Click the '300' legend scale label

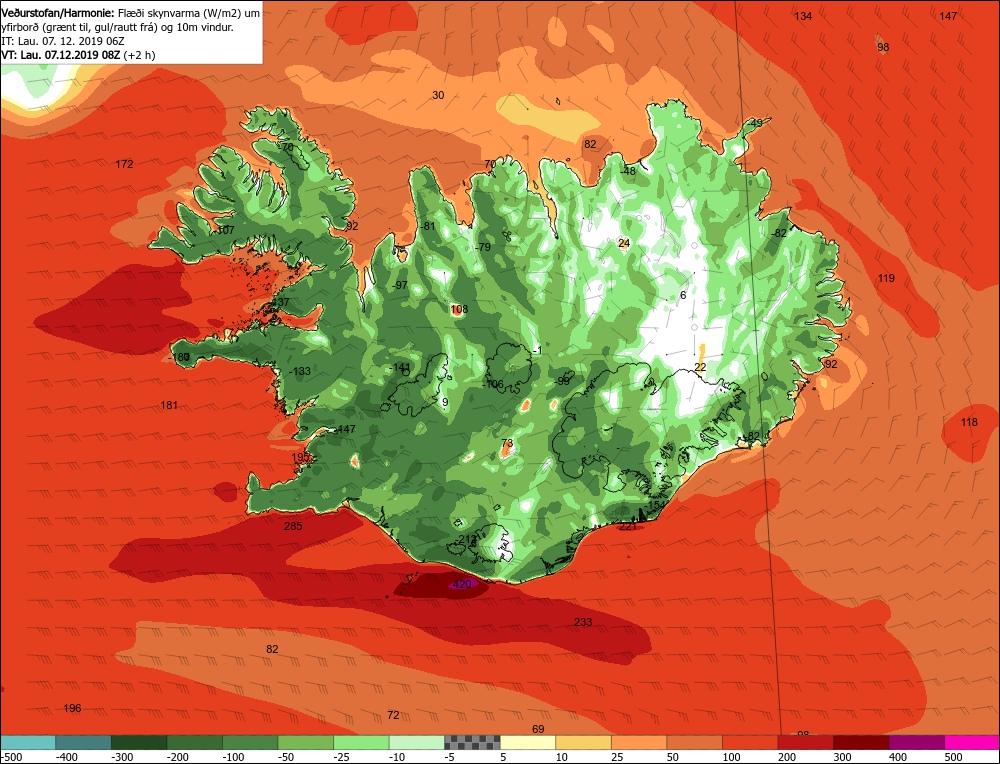point(842,757)
